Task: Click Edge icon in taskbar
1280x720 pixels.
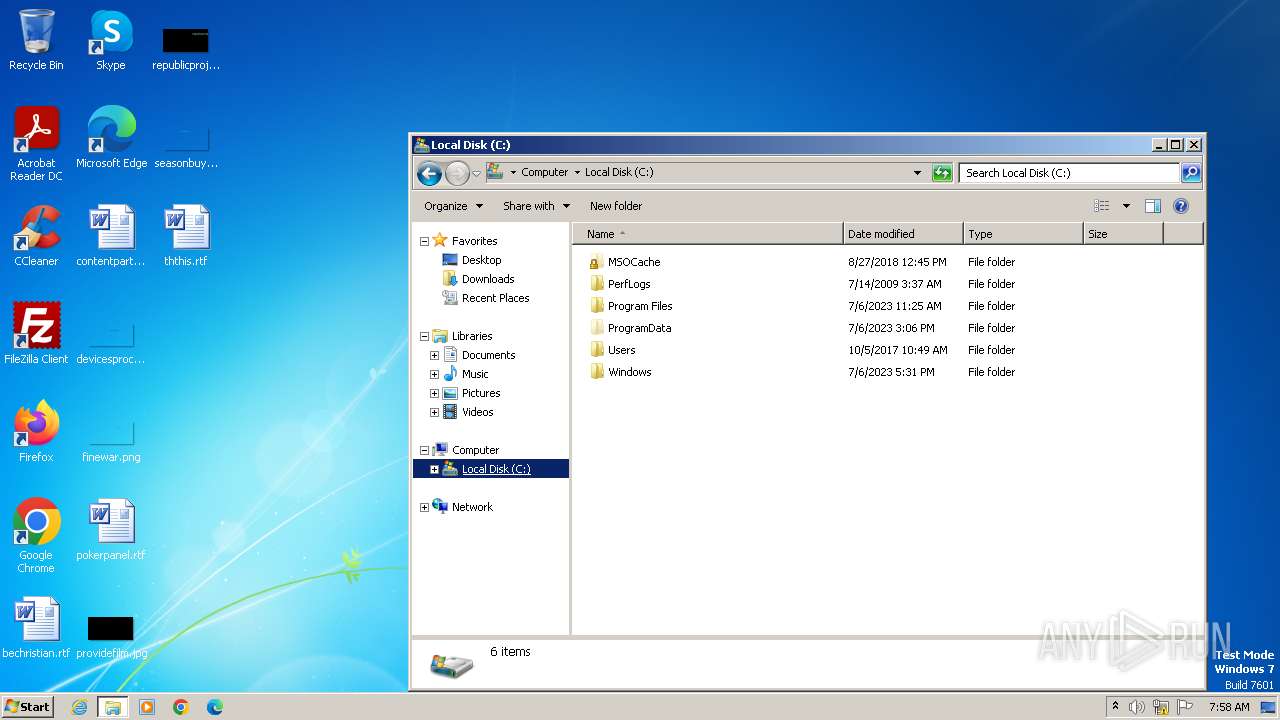Action: pyautogui.click(x=214, y=707)
